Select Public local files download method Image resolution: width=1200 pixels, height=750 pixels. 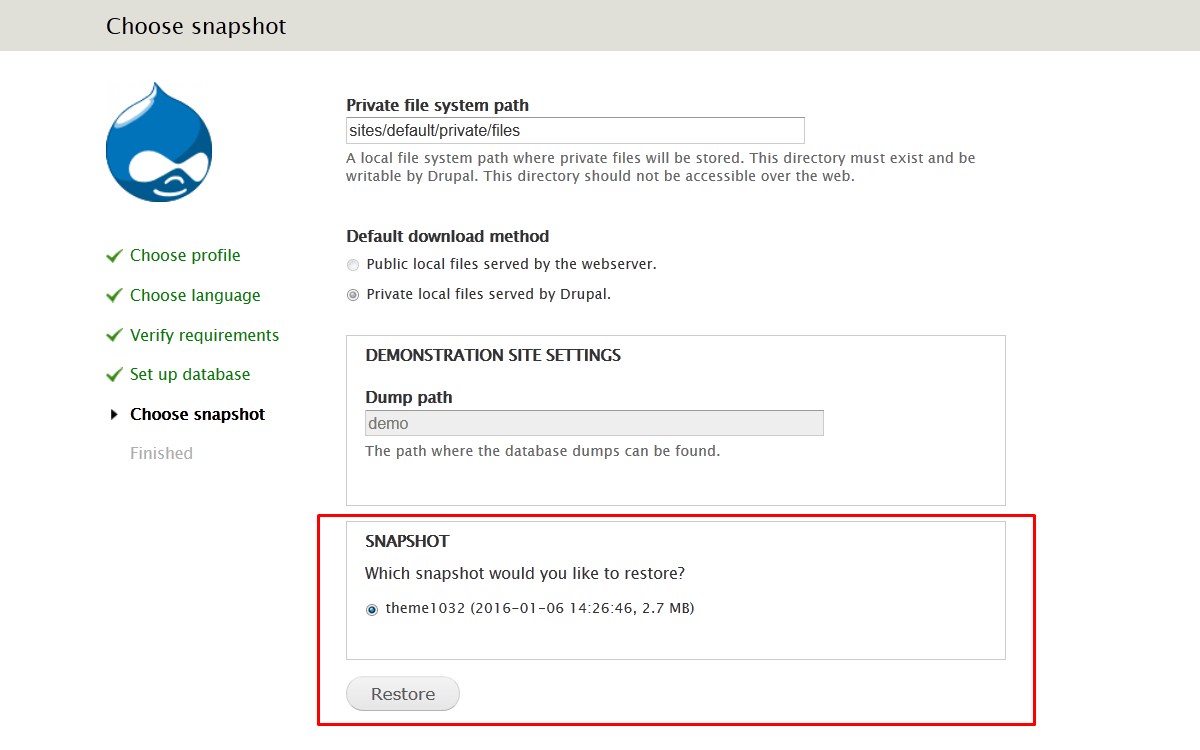pos(352,265)
